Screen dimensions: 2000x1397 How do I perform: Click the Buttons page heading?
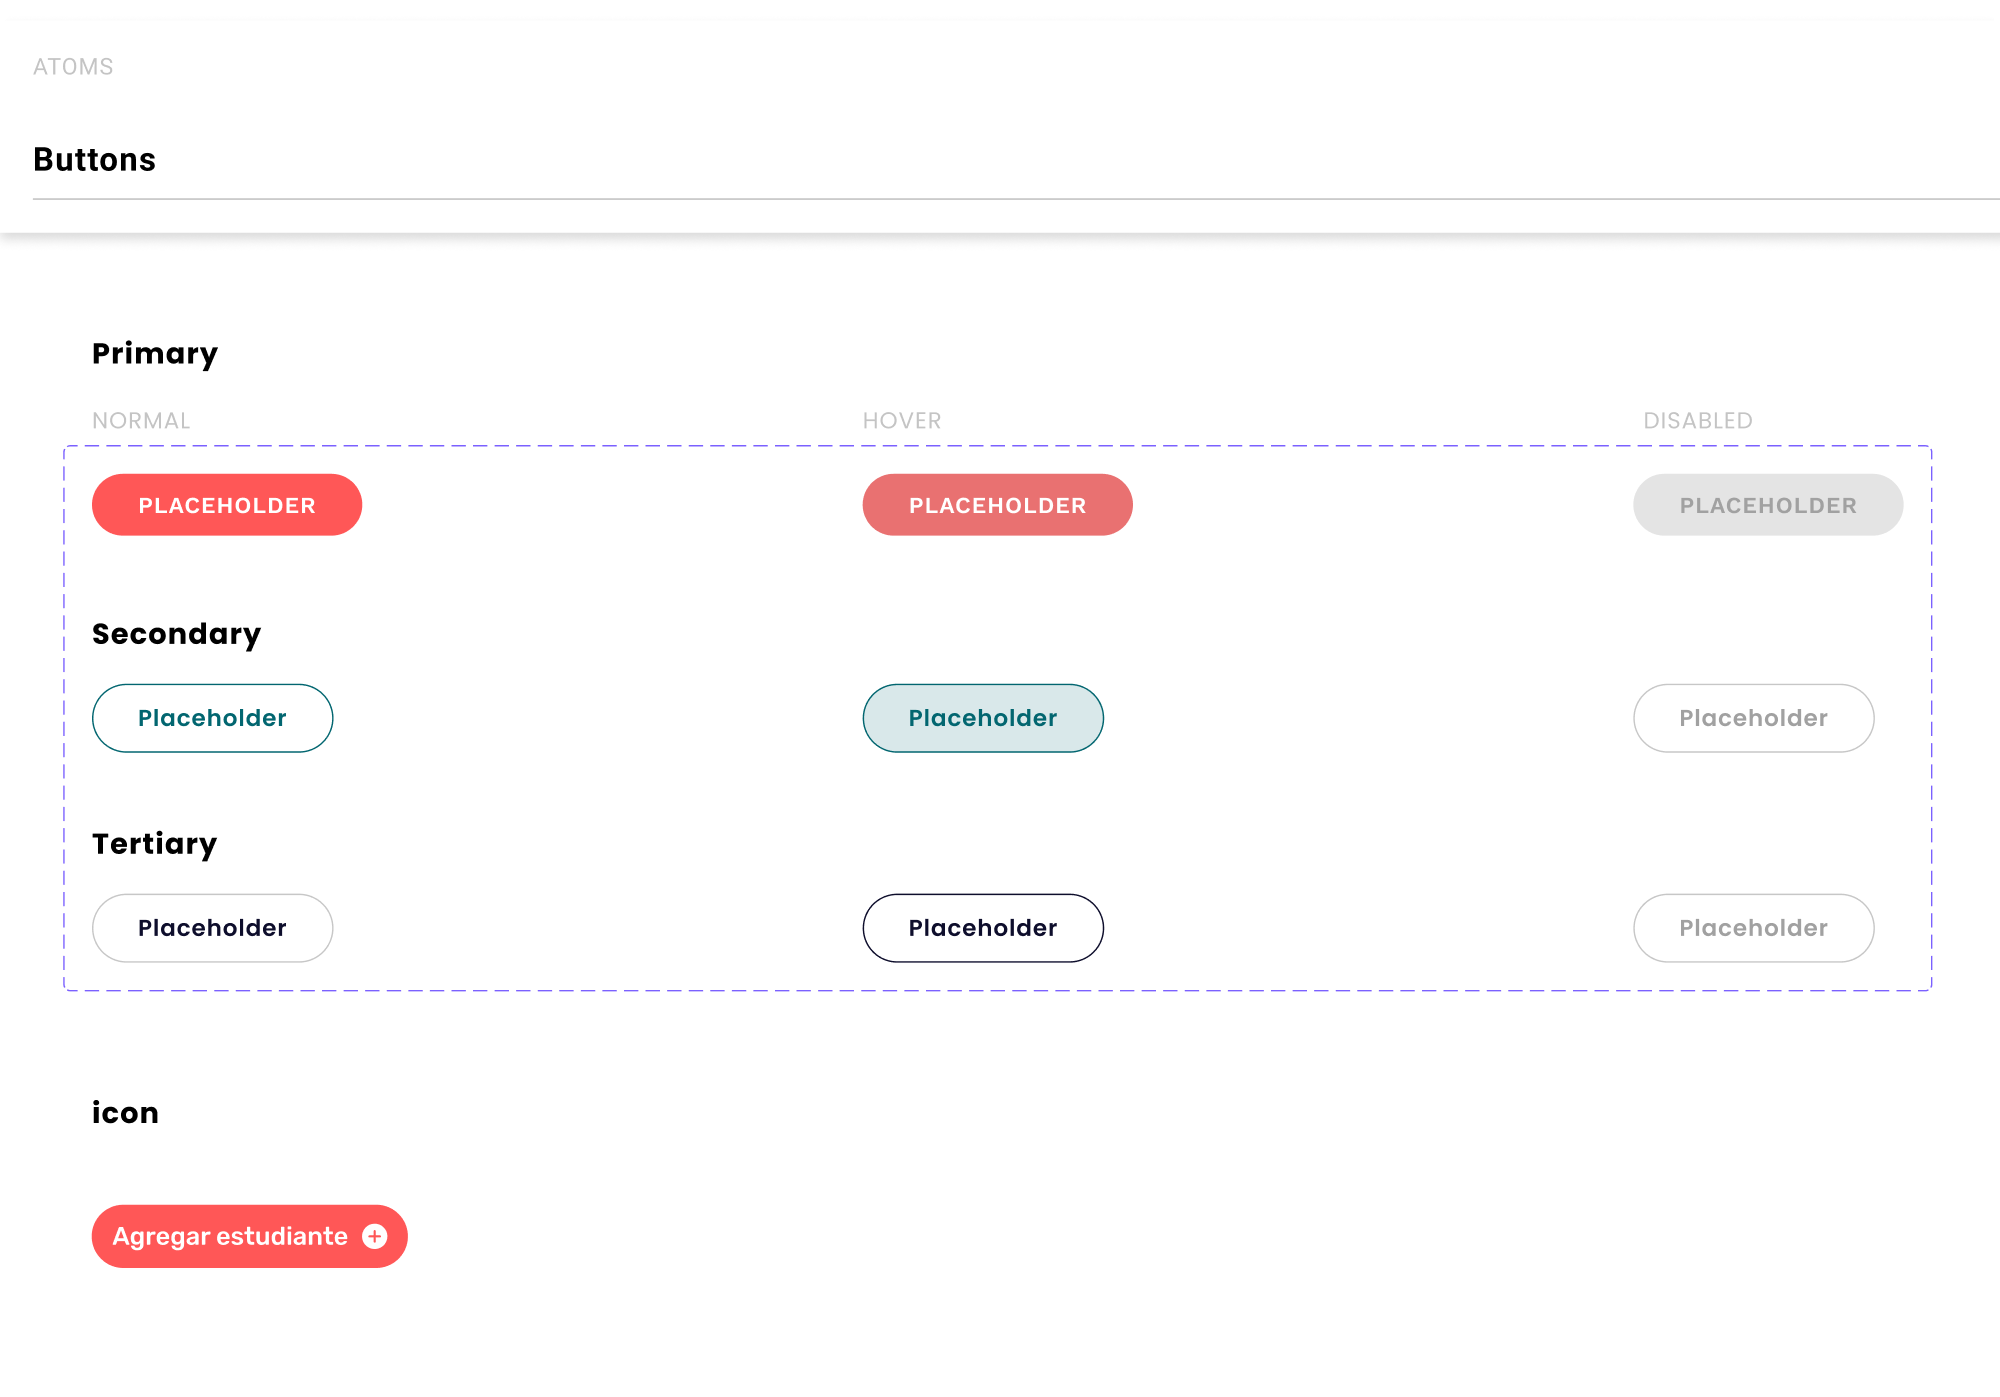(x=95, y=160)
